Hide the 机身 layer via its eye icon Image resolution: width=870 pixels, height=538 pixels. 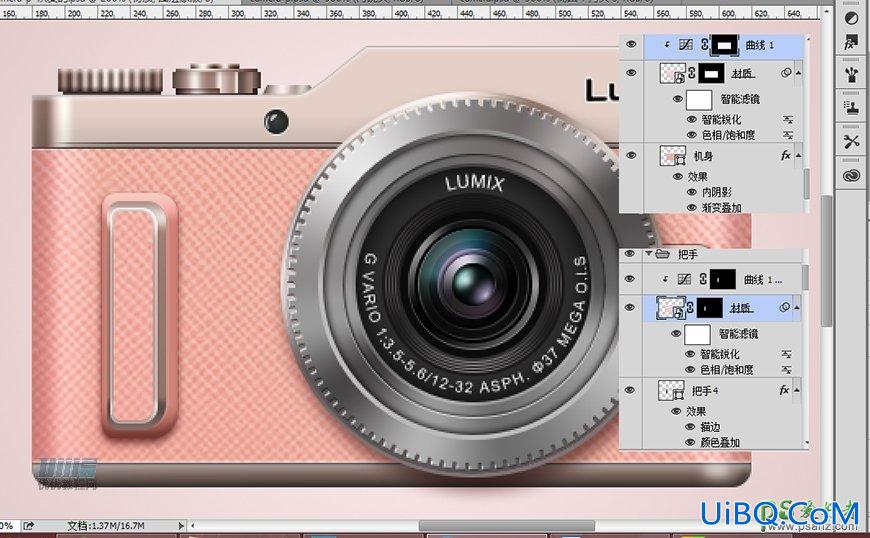click(x=631, y=156)
